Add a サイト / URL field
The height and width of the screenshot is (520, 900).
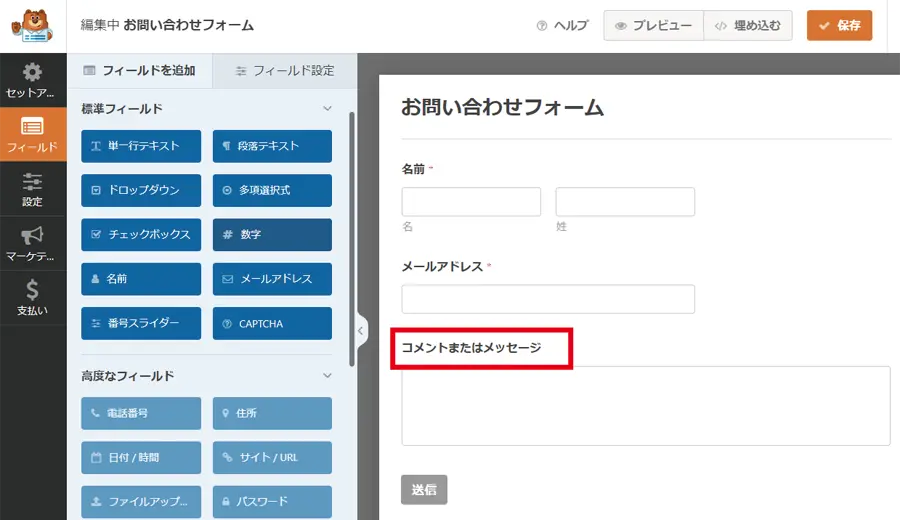(x=272, y=457)
